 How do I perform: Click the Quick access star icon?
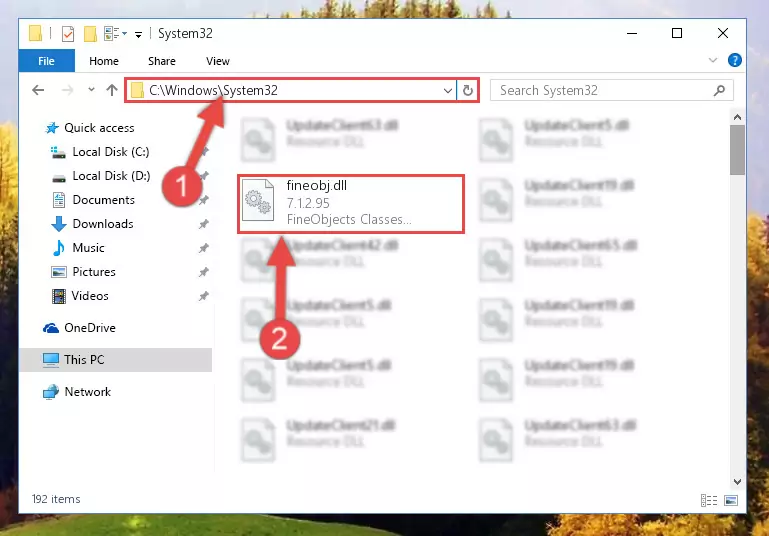point(52,128)
